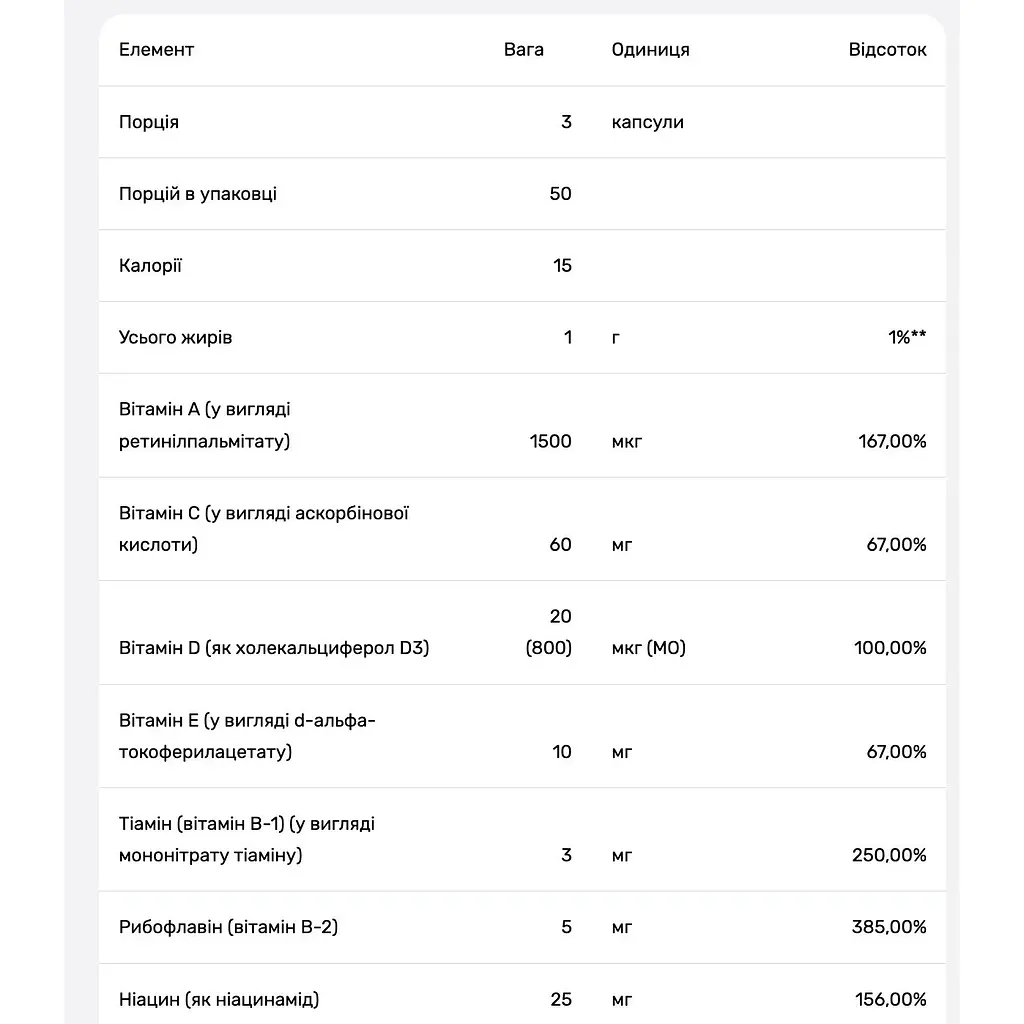The height and width of the screenshot is (1024, 1024).
Task: Click the Калорії row label
Action: pos(150,266)
